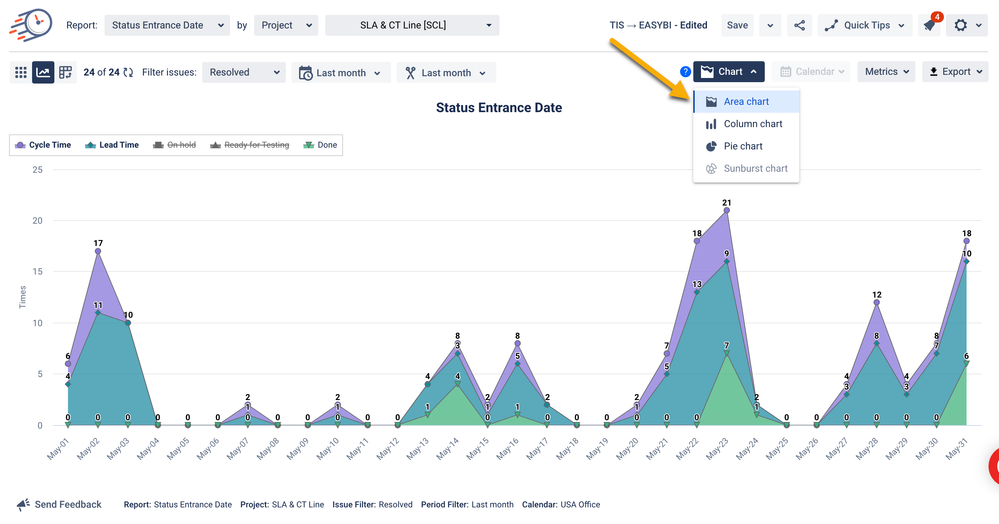
Task: Choose Pie chart from the menu
Action: click(x=743, y=146)
